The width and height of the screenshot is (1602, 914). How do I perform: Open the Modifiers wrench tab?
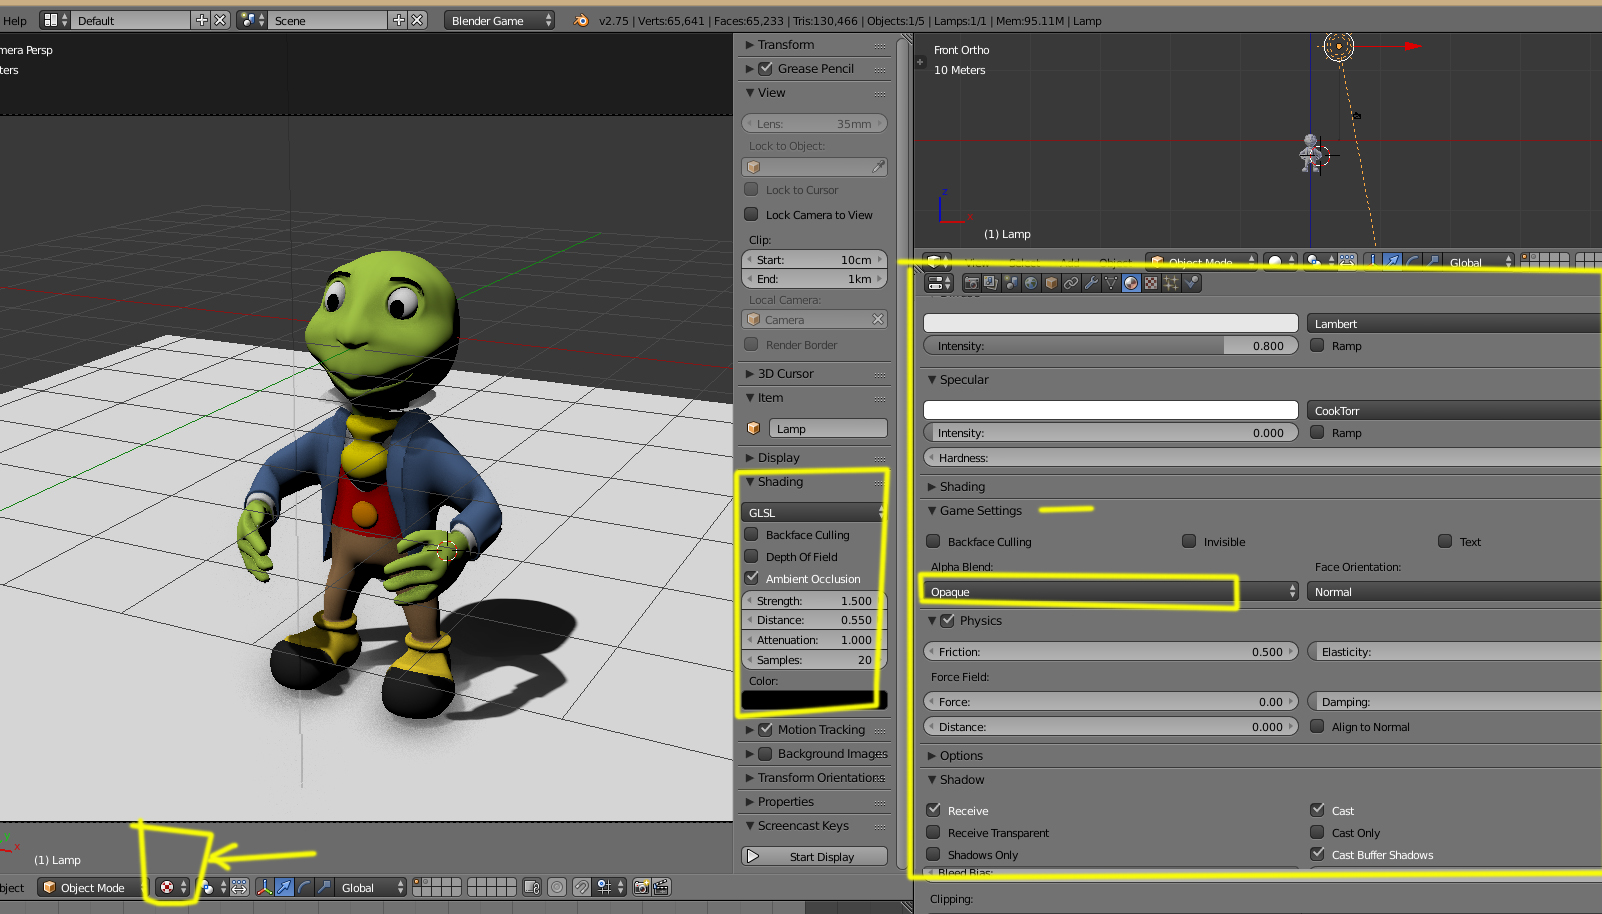[1091, 283]
